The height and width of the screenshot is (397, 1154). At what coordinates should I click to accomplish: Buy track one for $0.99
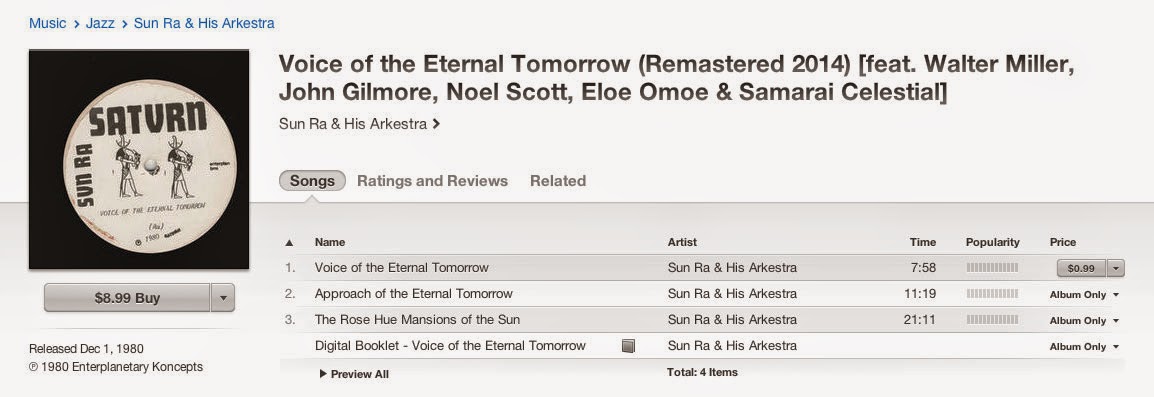point(1081,268)
